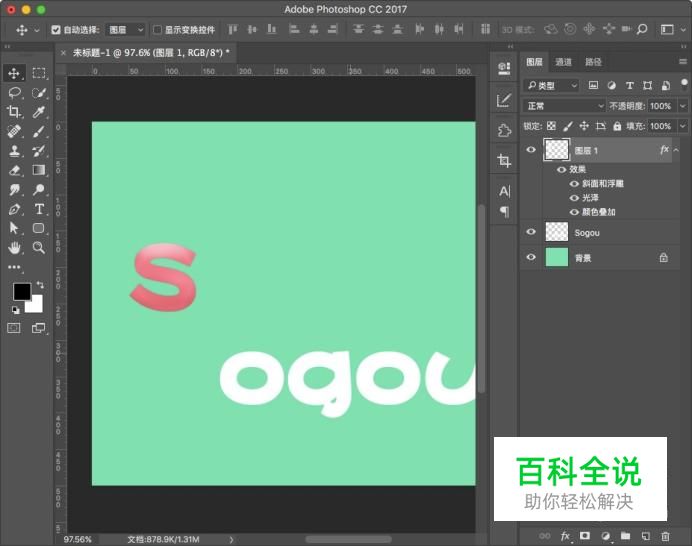Hide the Sogou layer

[x=531, y=232]
